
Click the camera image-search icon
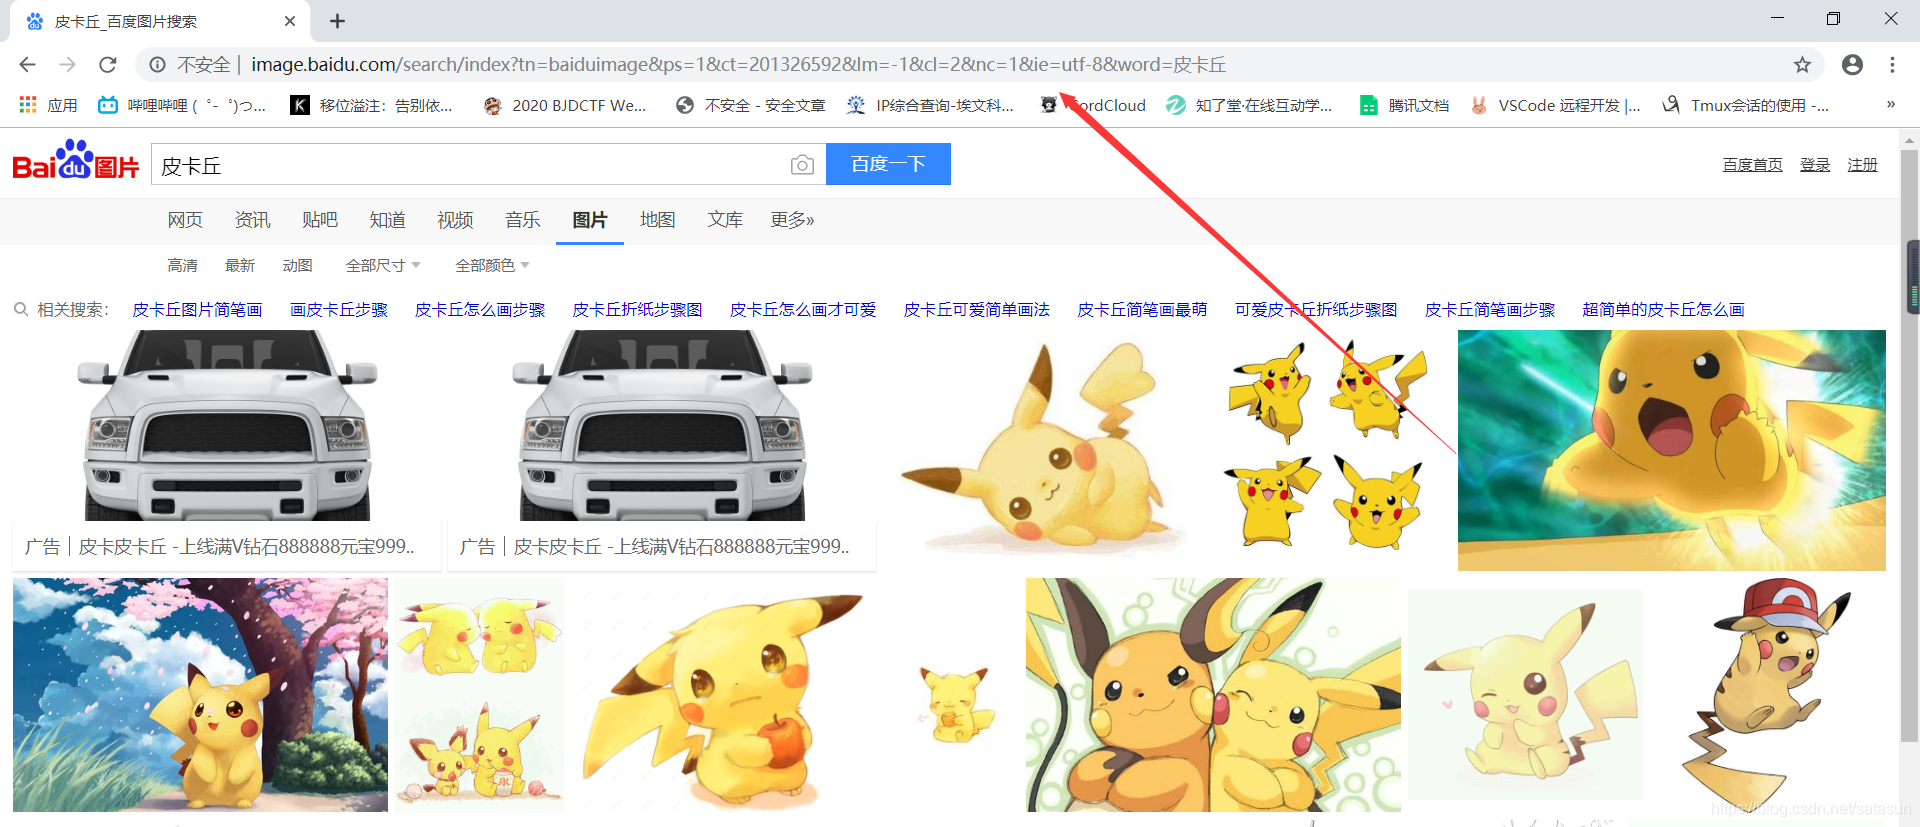pos(802,165)
